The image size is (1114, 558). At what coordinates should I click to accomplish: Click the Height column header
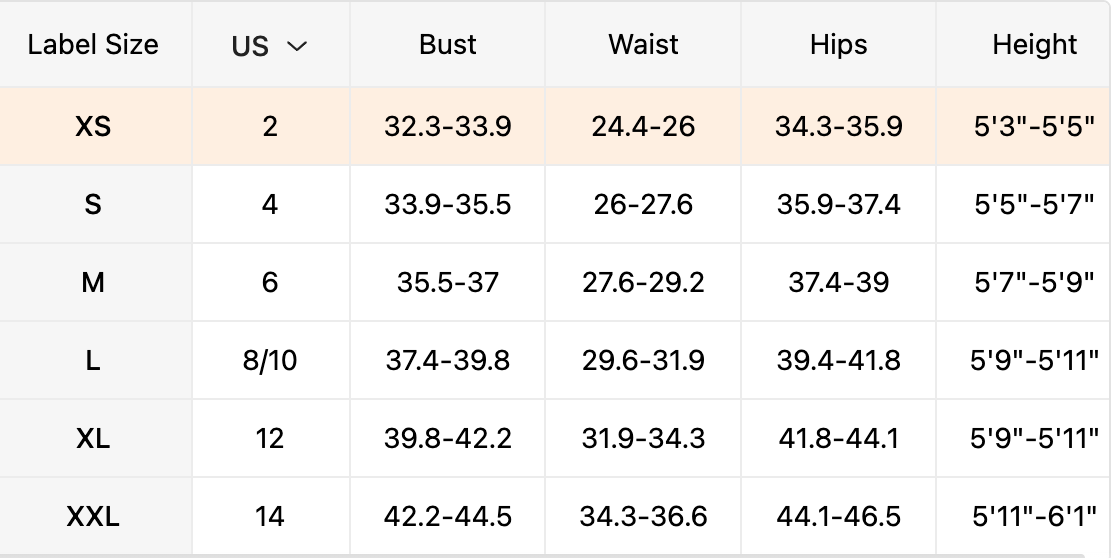point(1034,44)
